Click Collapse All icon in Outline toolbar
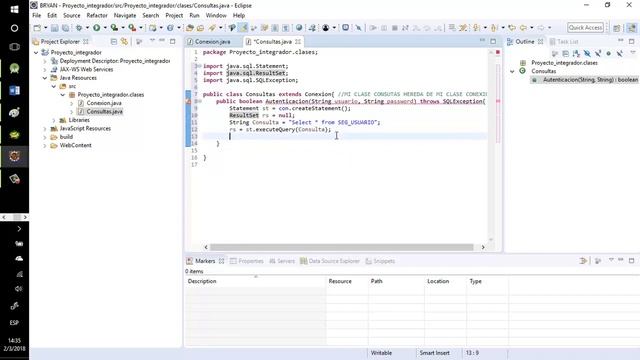Image resolution: width=640 pixels, height=360 pixels. 565,53
